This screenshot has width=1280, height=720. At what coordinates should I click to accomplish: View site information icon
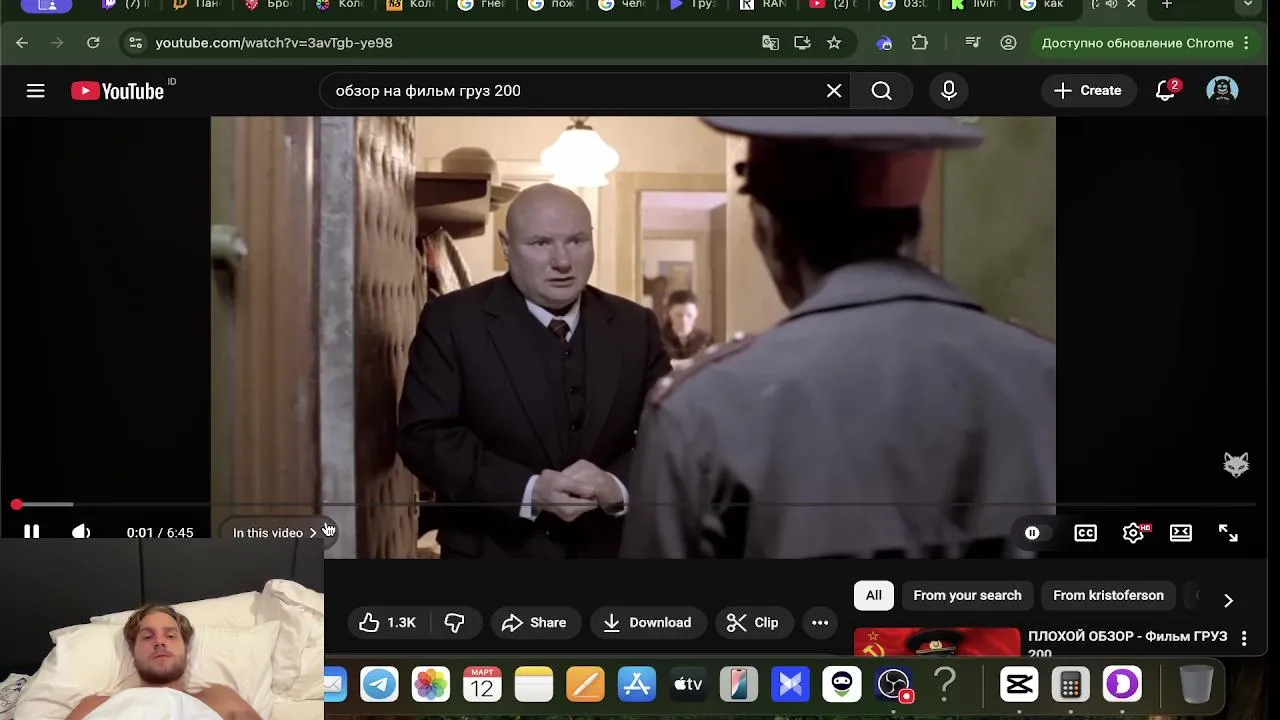coord(135,43)
